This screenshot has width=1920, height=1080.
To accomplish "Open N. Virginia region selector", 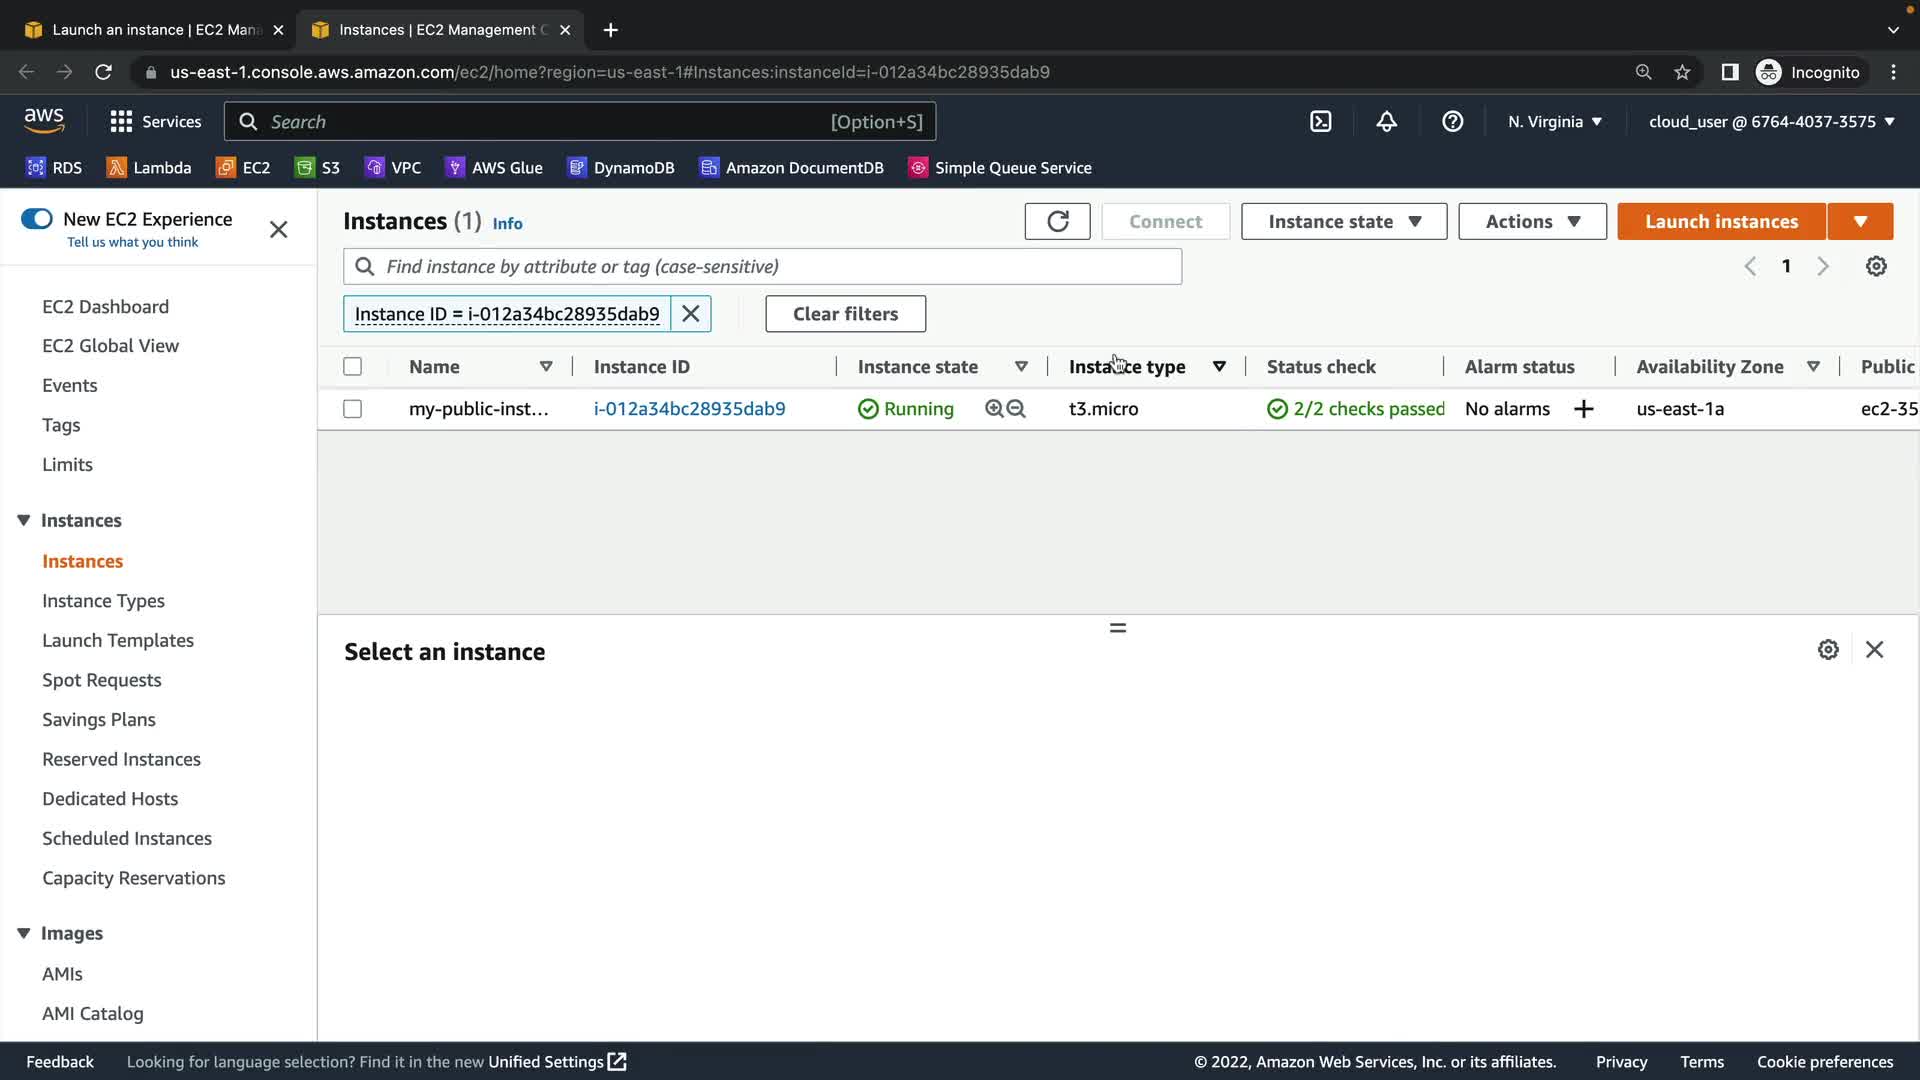I will (1554, 121).
